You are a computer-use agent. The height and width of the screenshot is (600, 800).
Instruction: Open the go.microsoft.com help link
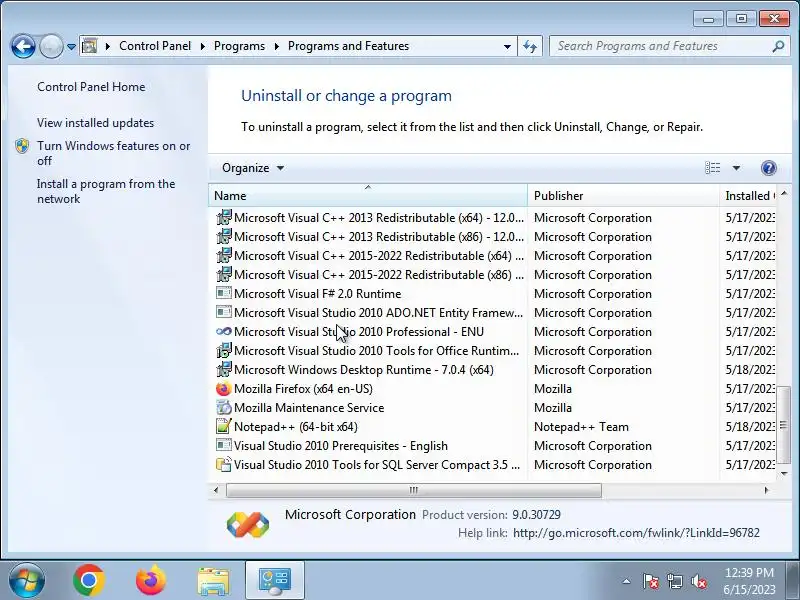(x=636, y=533)
